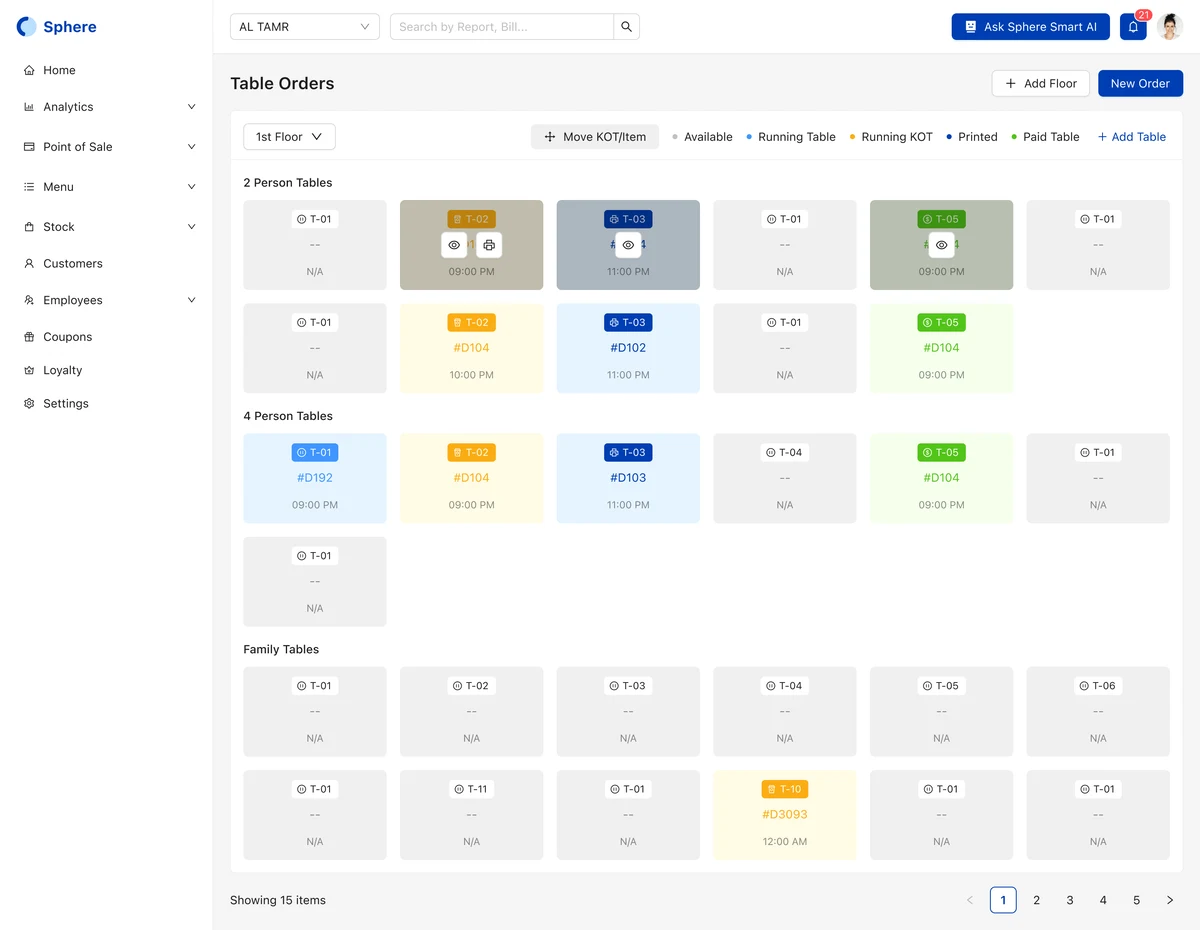Open yellow T-10 card #D3093
Screen dimensions: 1200x930
[785, 815]
